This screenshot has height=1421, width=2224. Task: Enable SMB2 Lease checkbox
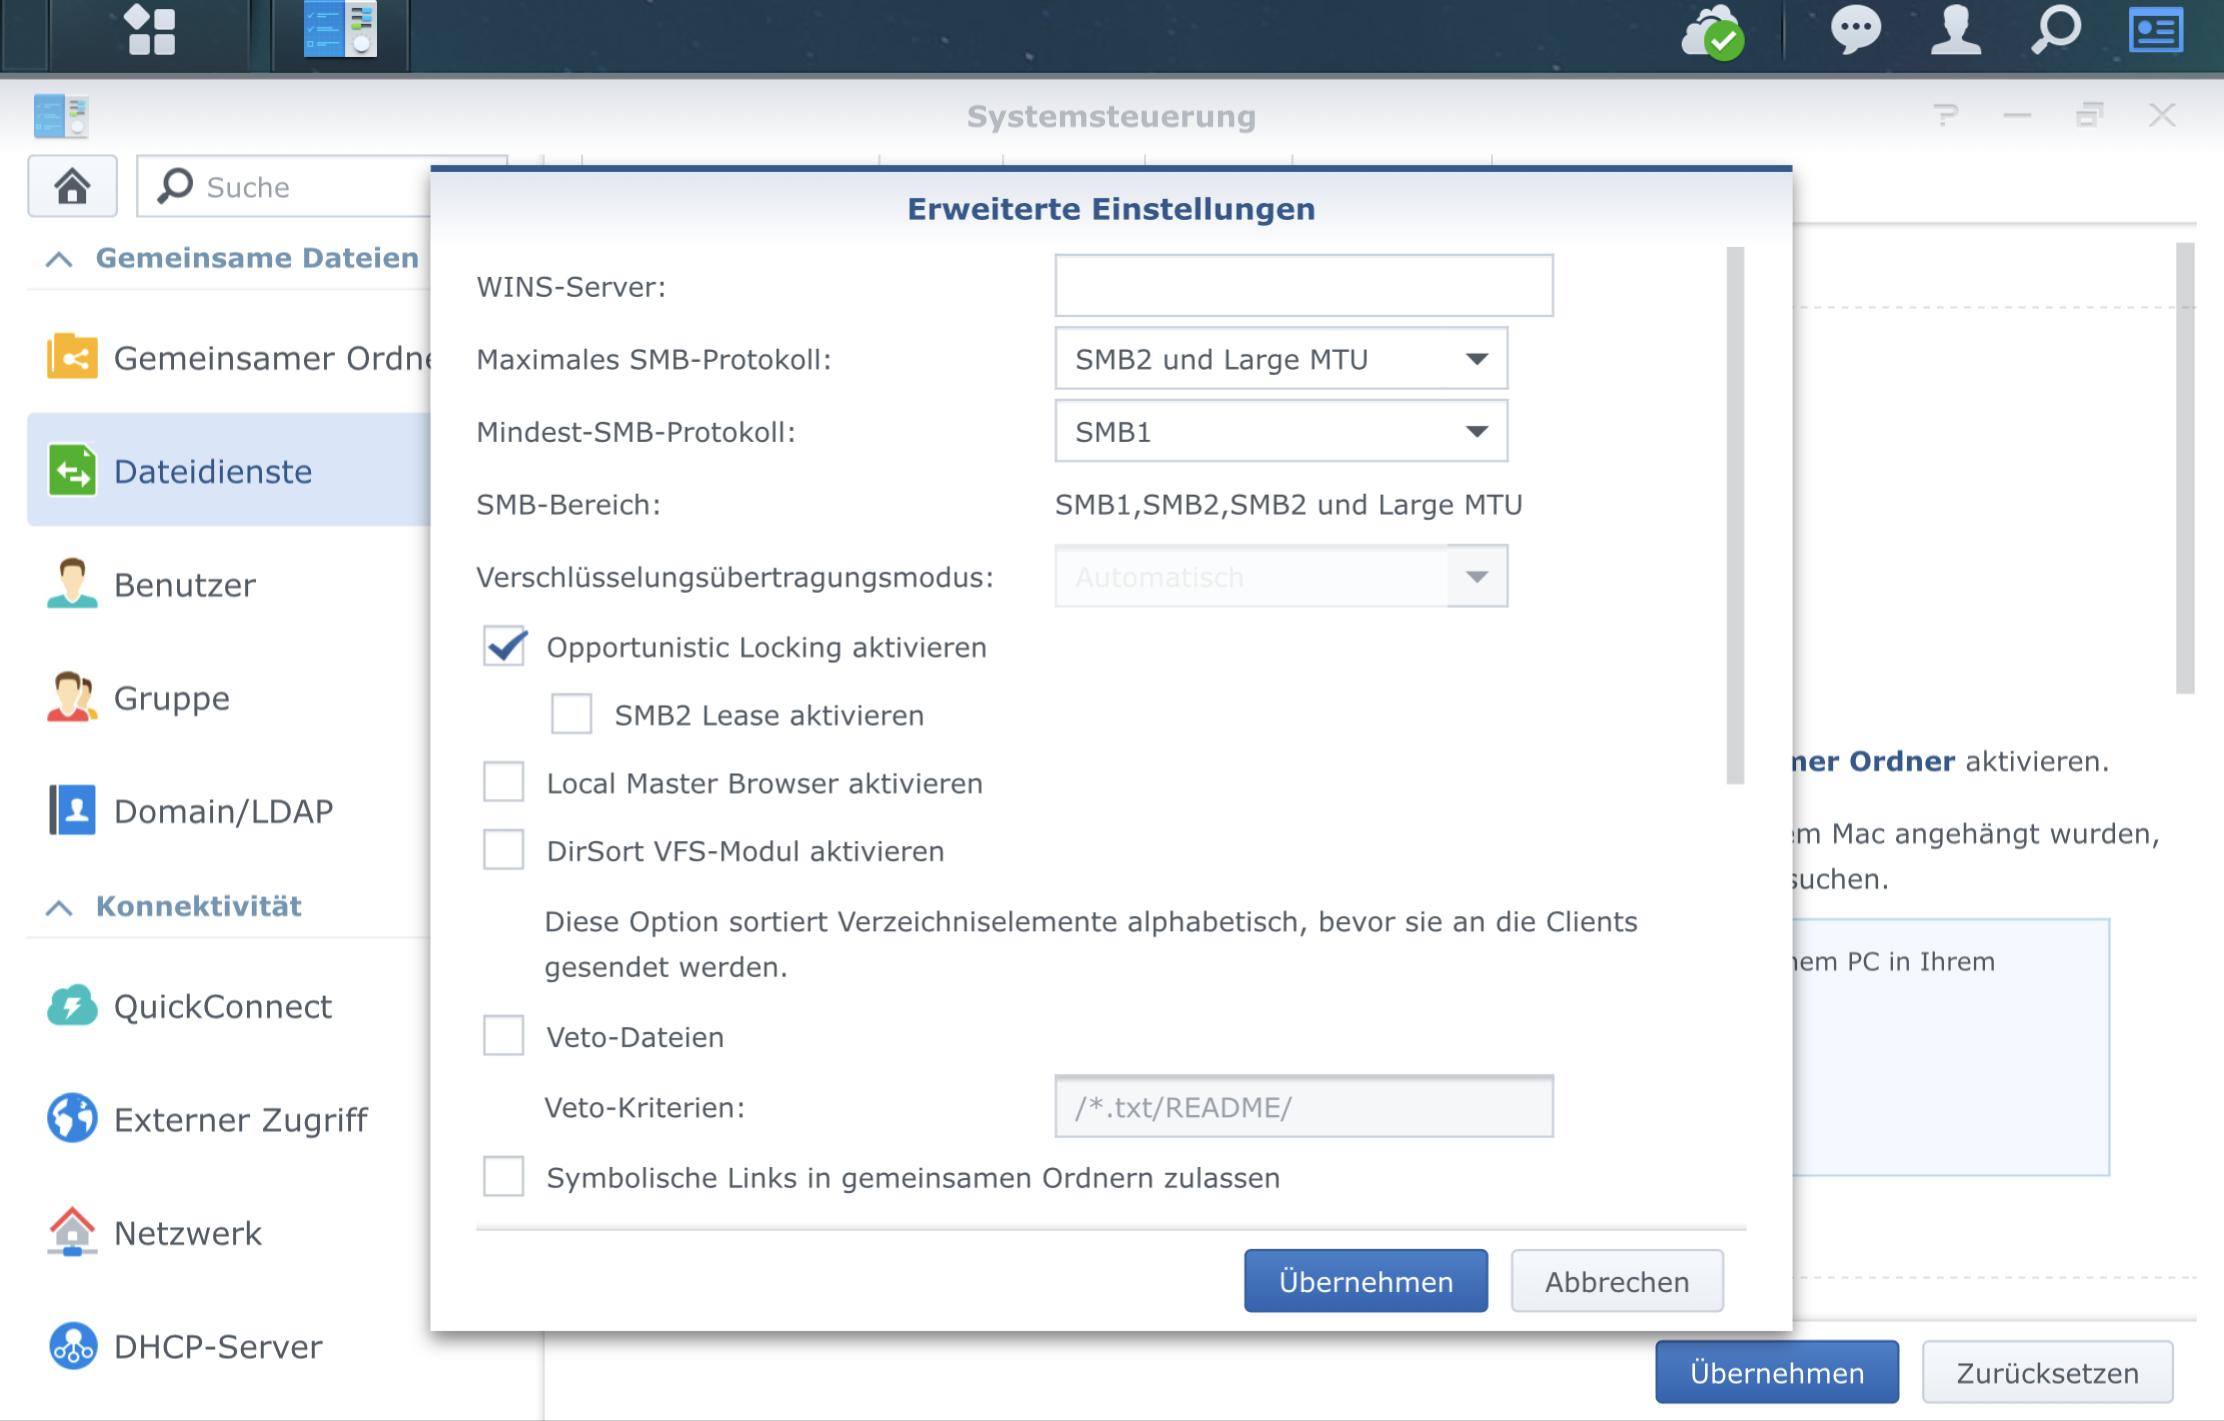click(571, 715)
